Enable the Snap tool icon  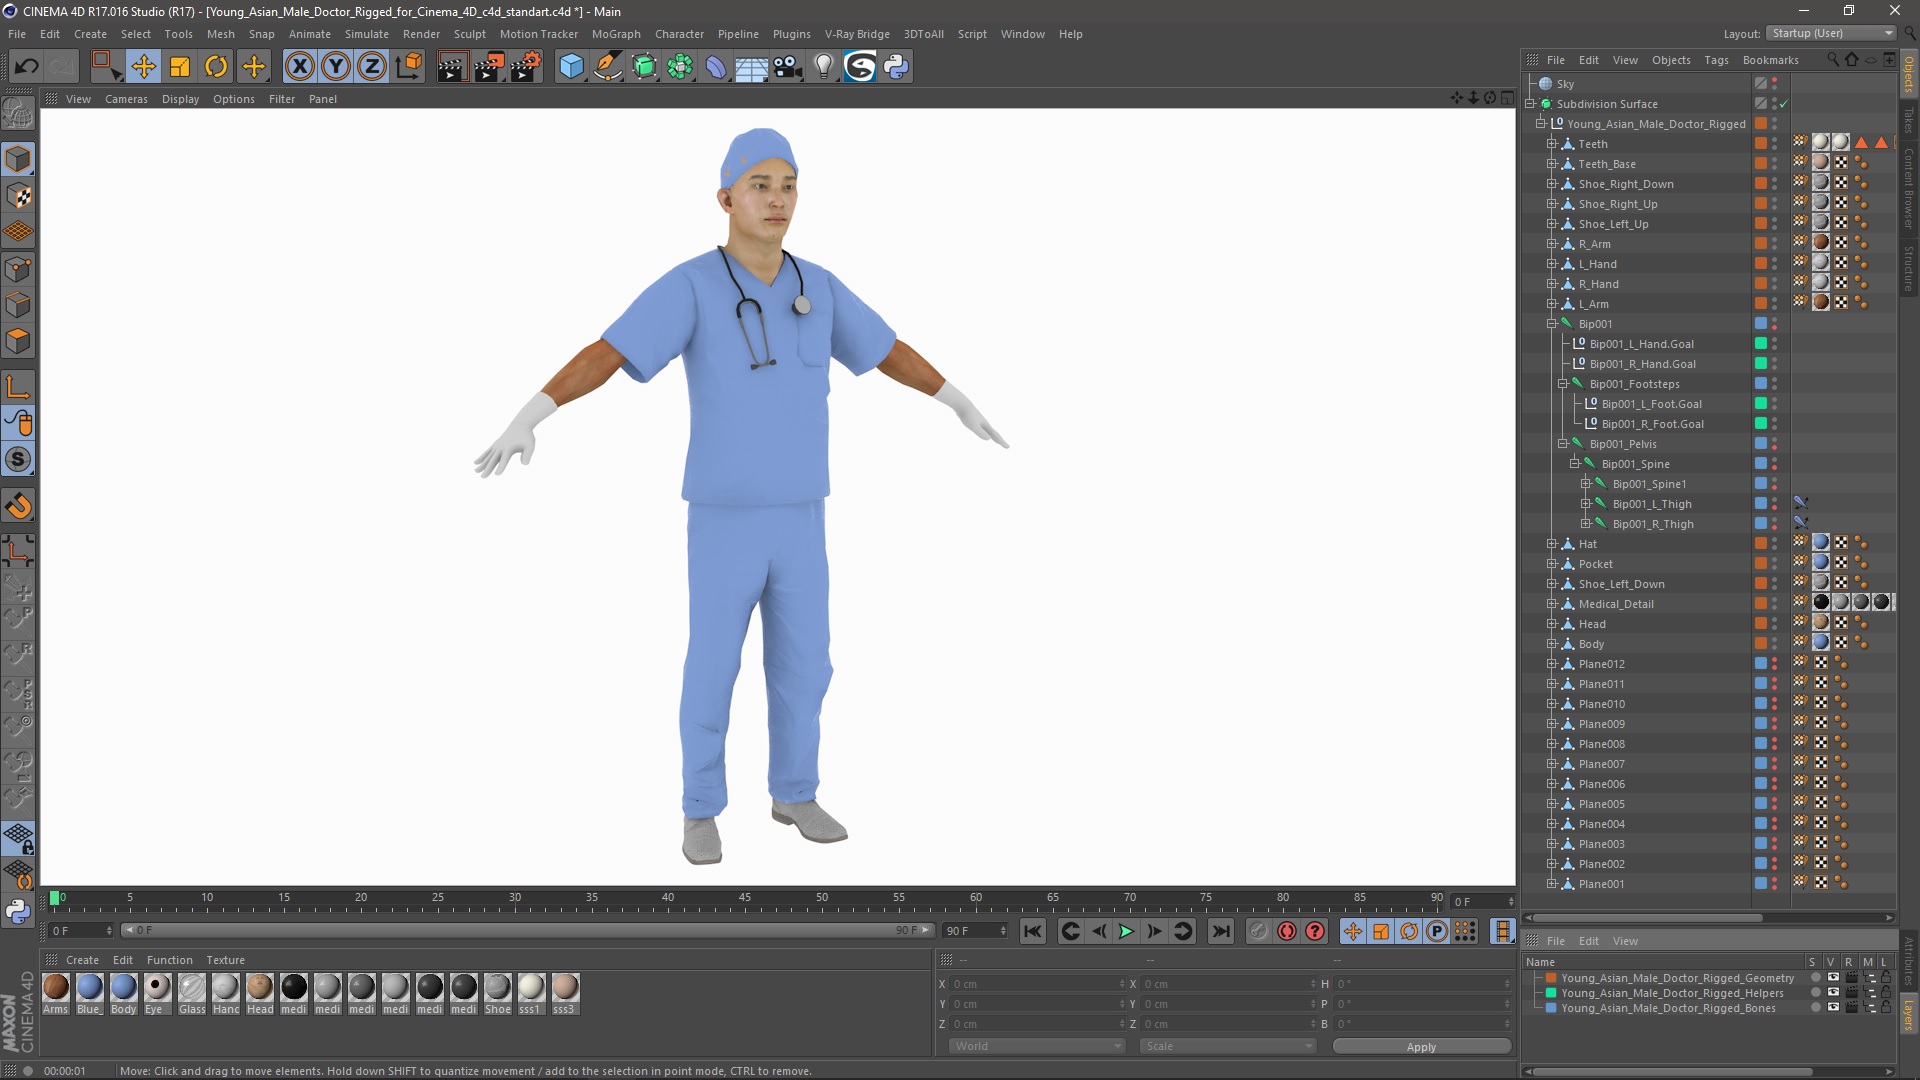(x=20, y=505)
